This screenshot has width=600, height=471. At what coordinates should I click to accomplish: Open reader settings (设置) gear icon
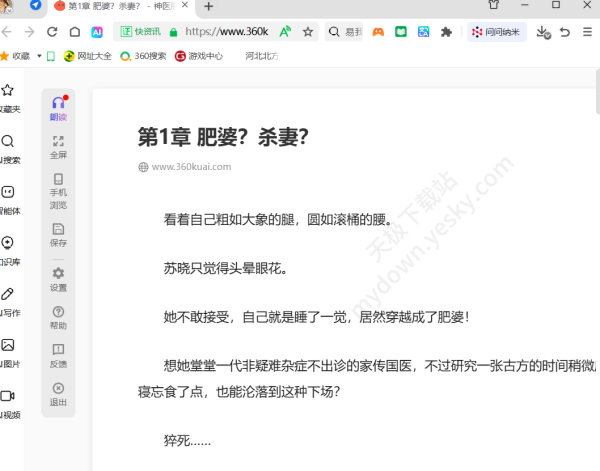[58, 278]
